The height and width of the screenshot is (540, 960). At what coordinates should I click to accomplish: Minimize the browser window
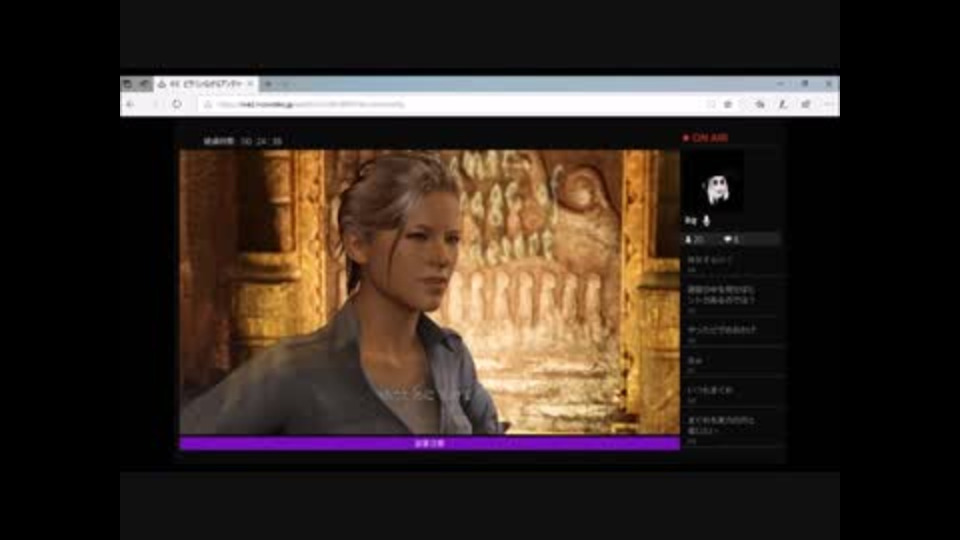click(781, 84)
